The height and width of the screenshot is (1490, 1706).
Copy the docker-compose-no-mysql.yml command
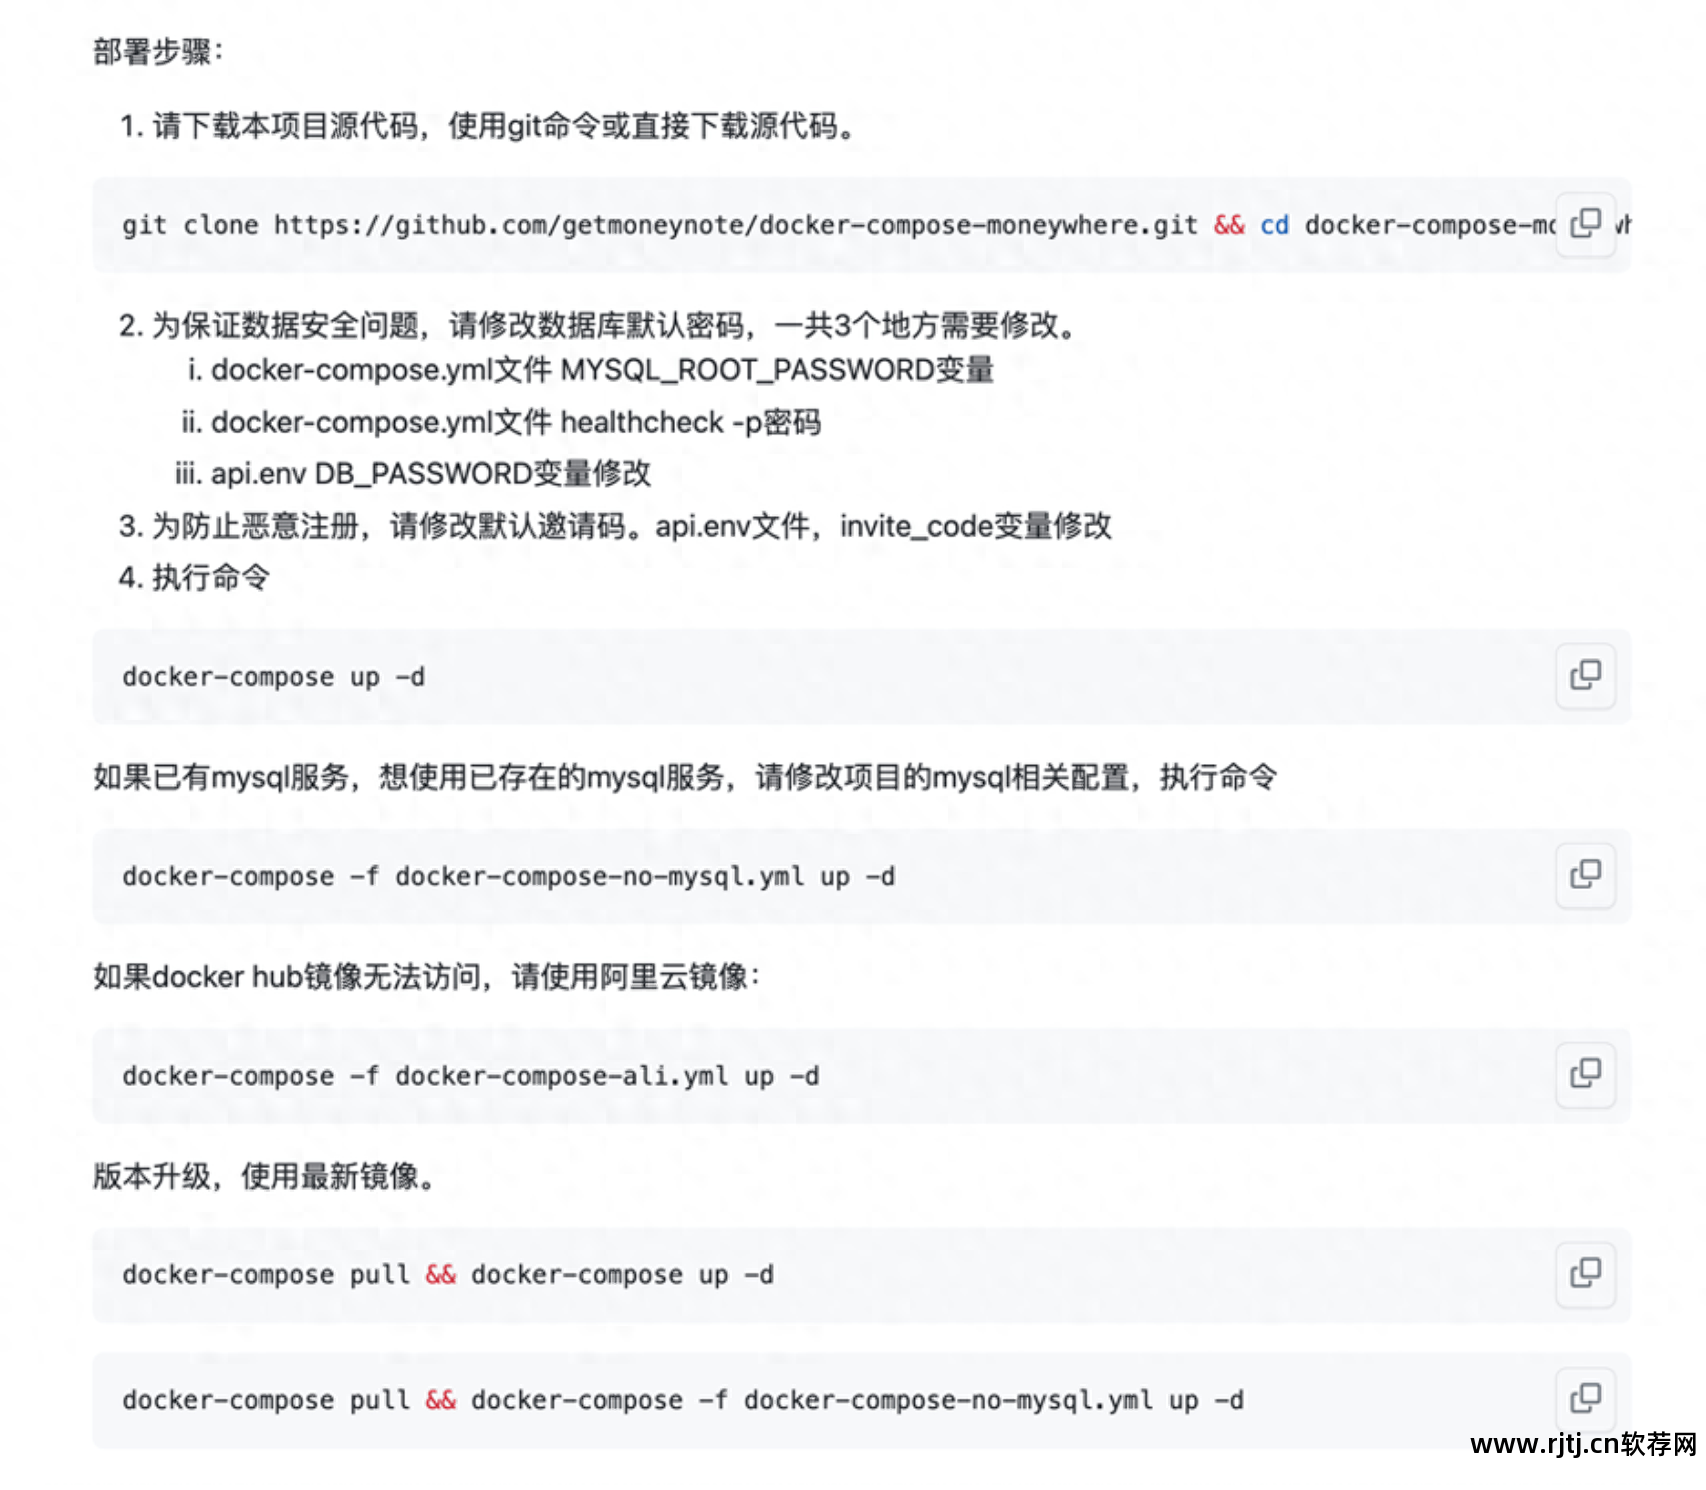[x=1586, y=875]
